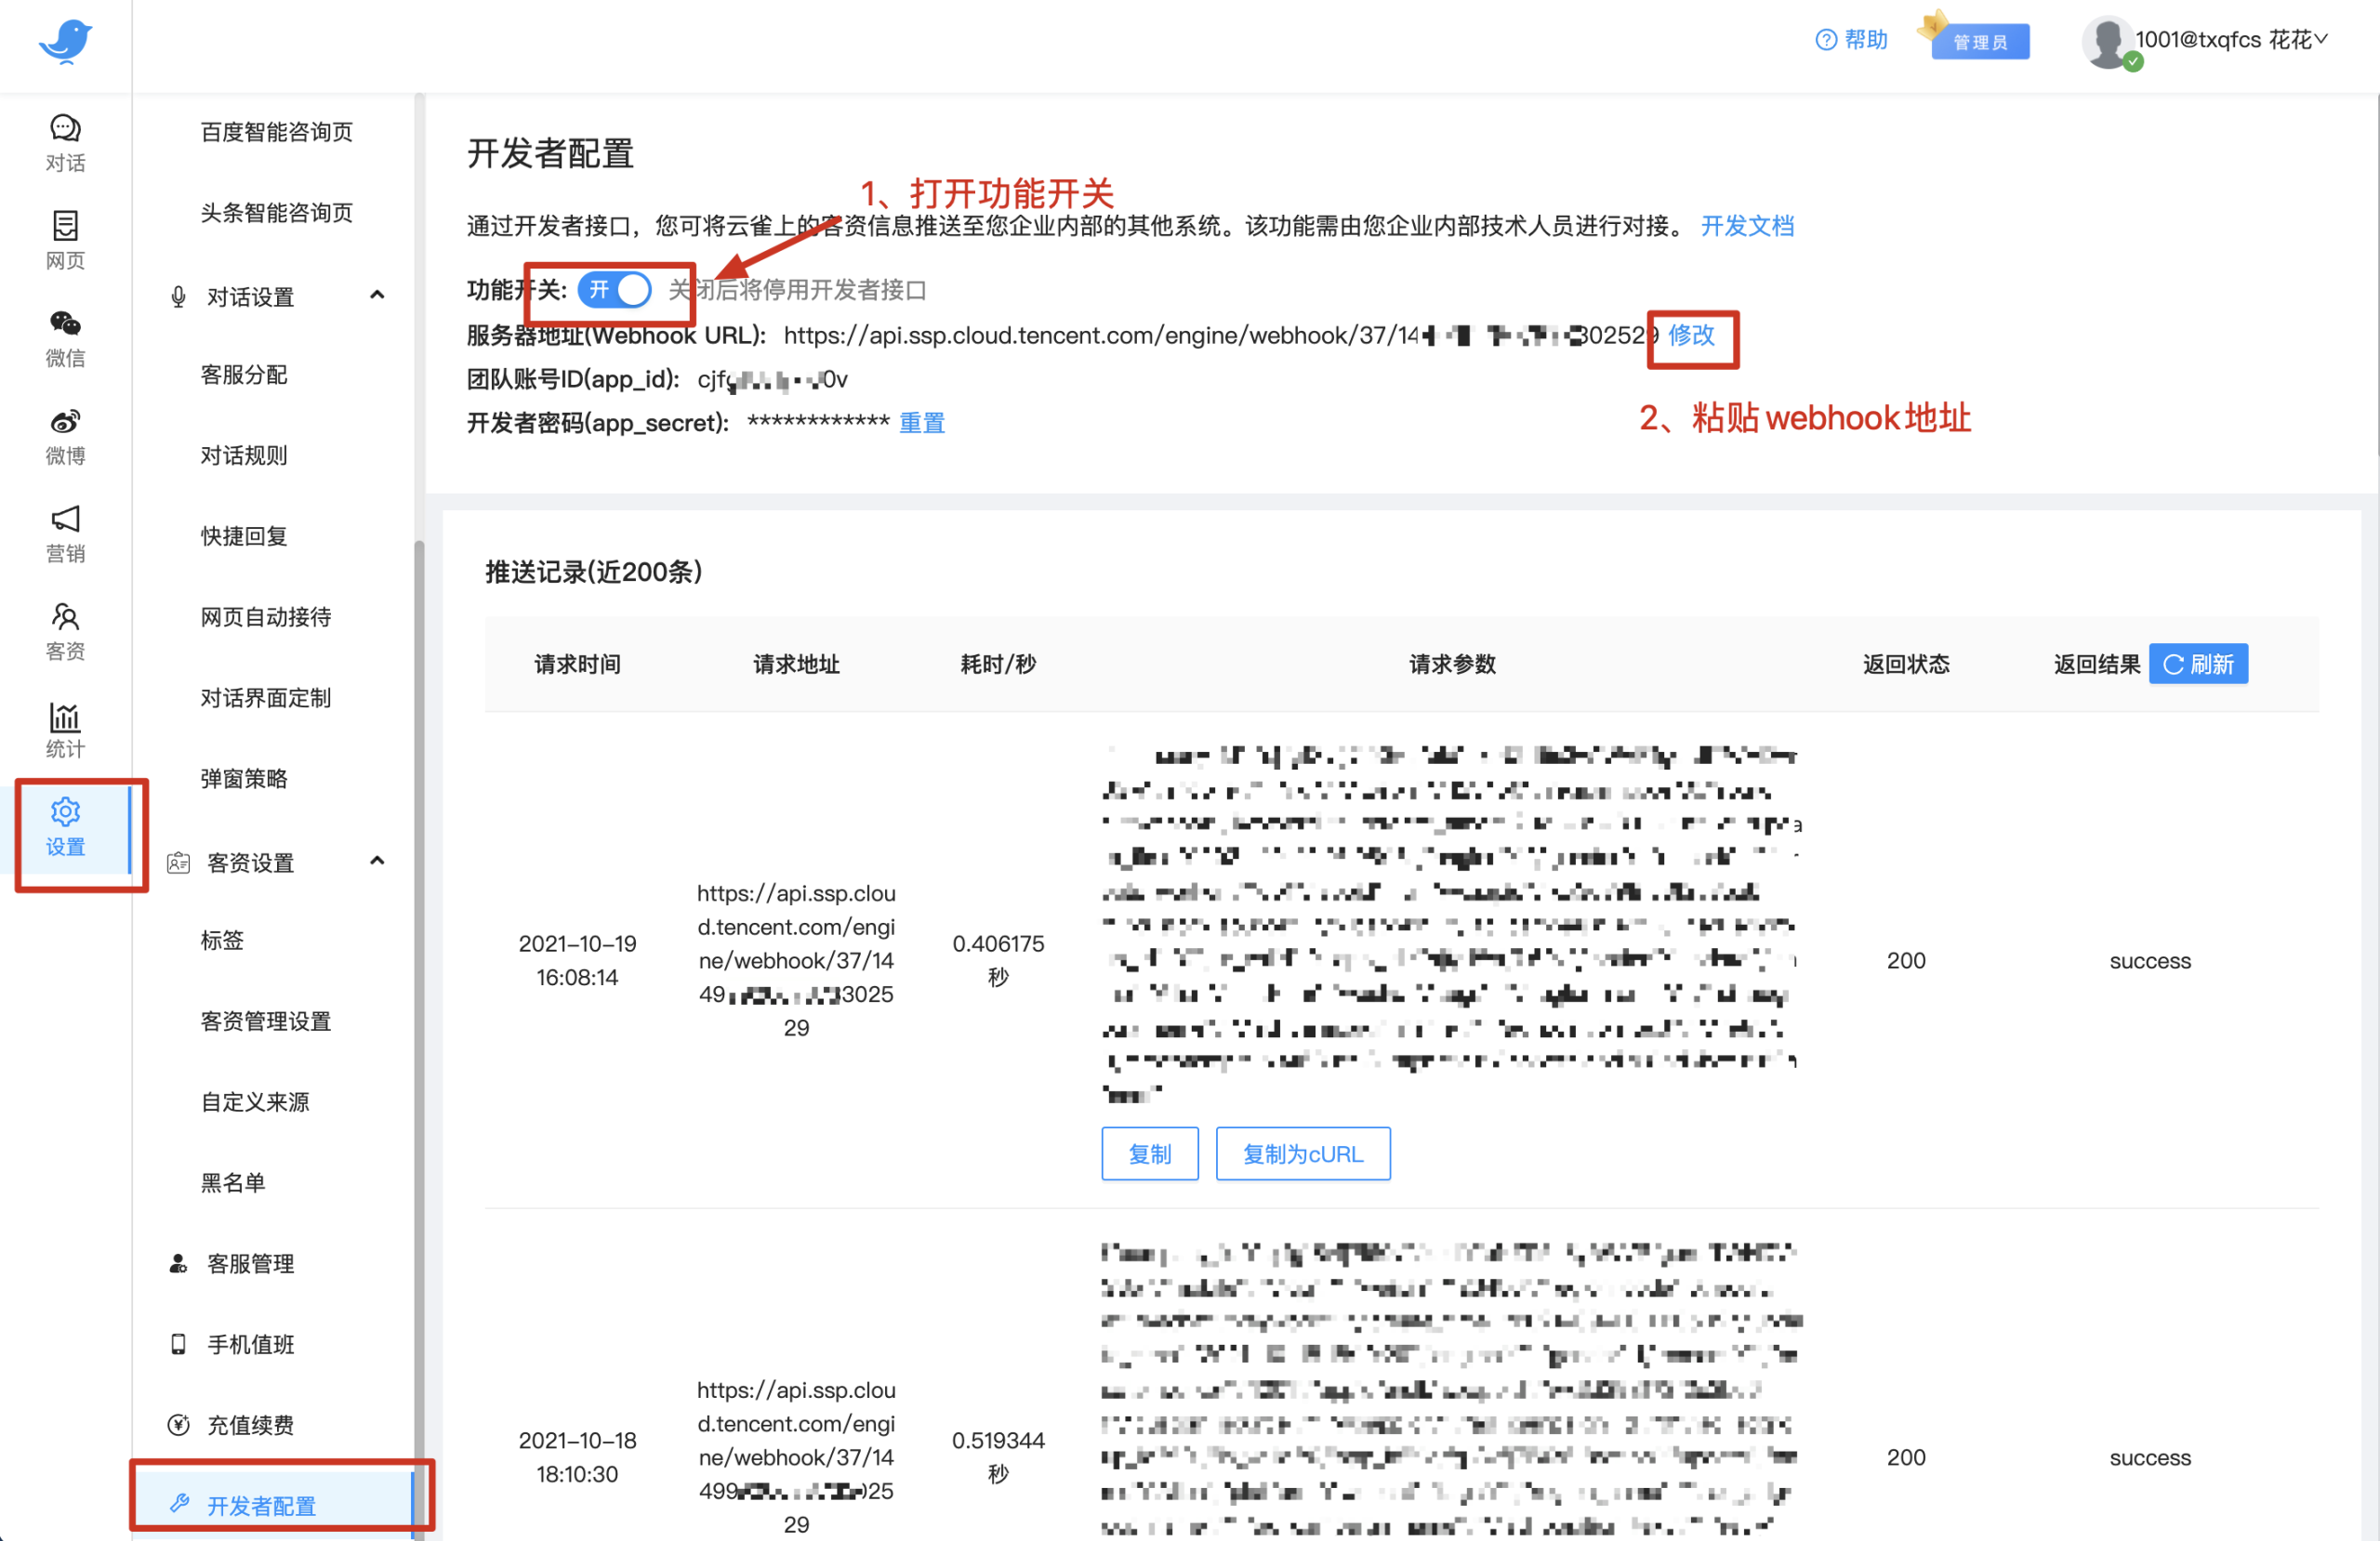This screenshot has width=2380, height=1541.
Task: Click the 复制 button
Action: point(1150,1154)
